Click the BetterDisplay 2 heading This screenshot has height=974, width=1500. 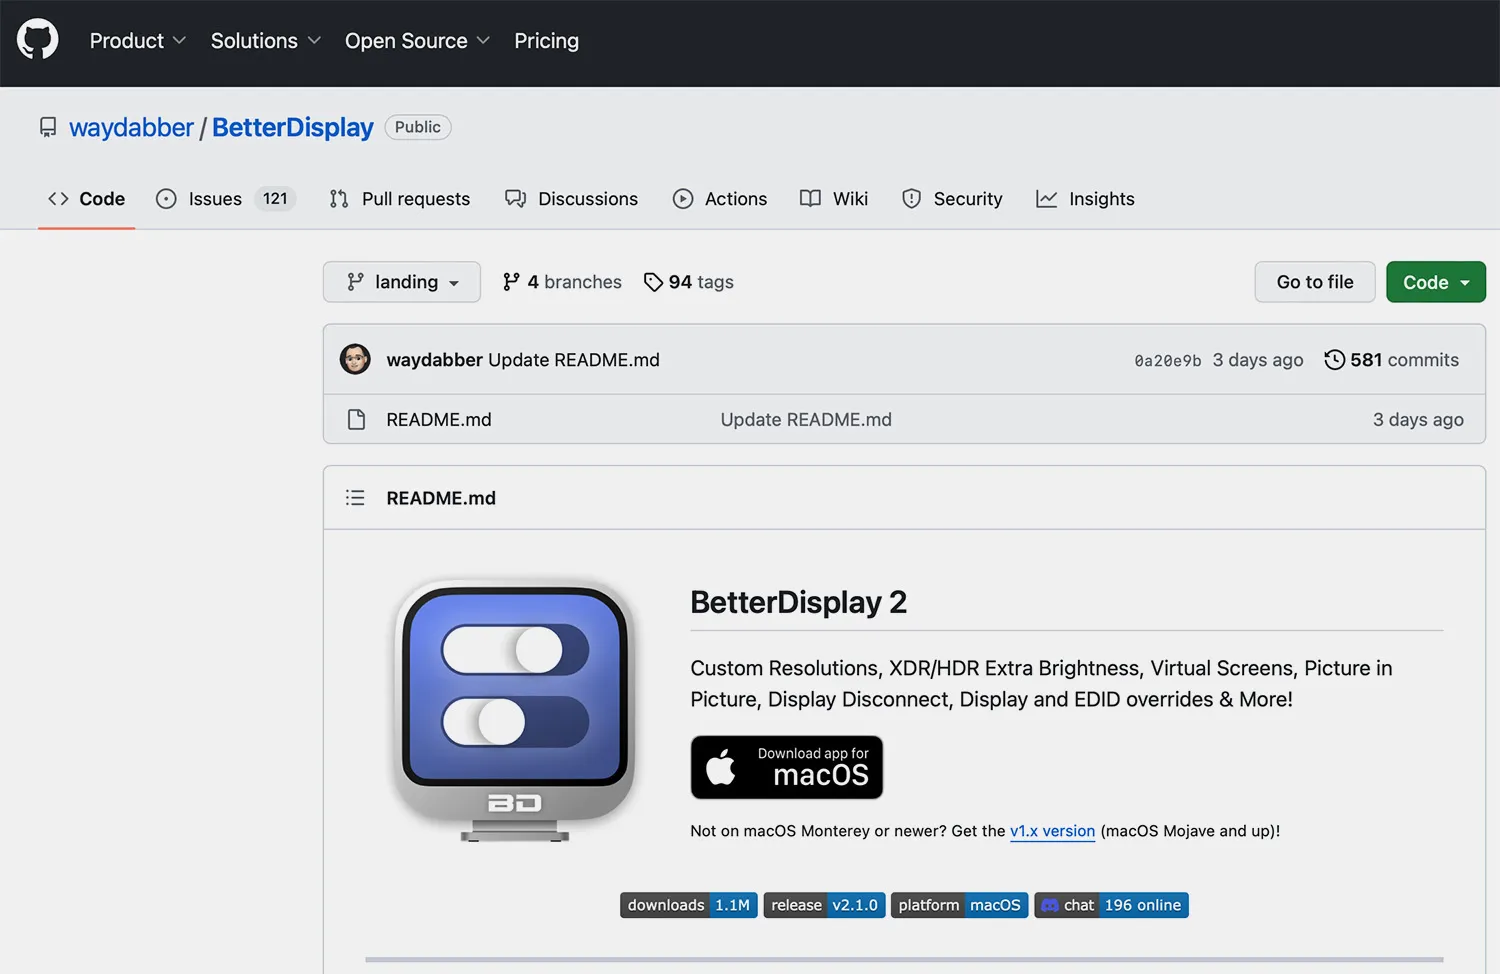click(798, 602)
